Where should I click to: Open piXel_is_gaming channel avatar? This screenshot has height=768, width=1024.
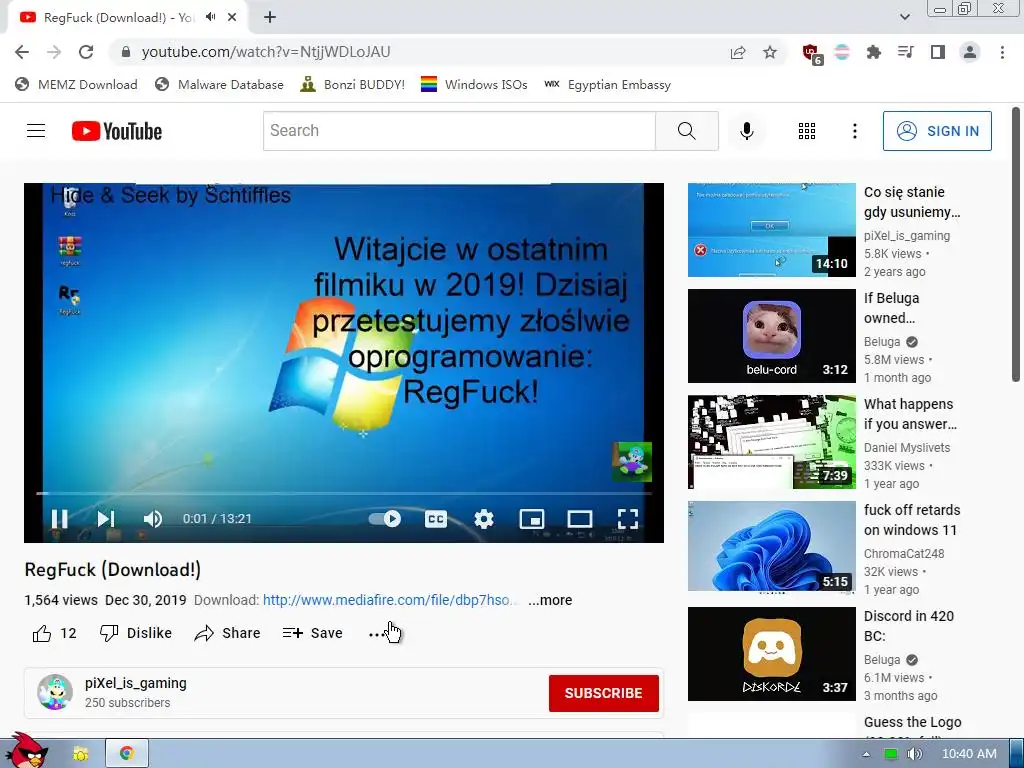tap(55, 692)
